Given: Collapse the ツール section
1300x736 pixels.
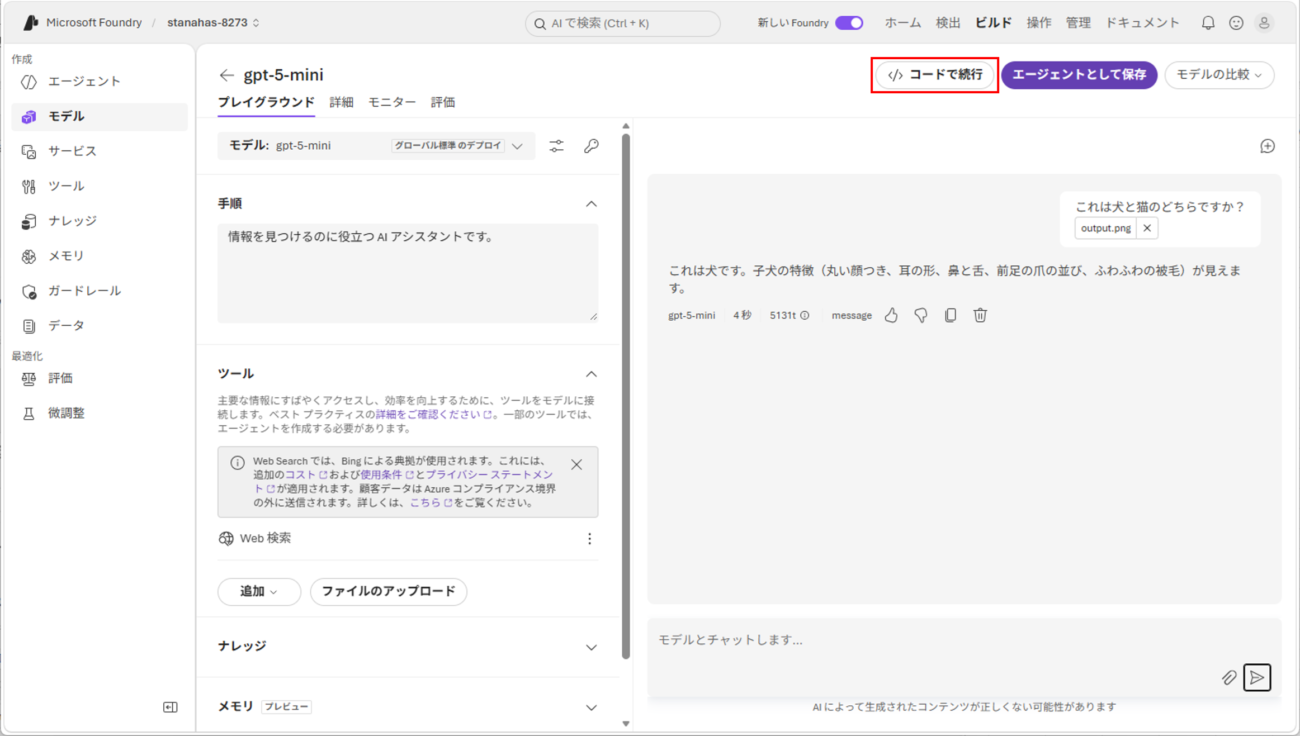Looking at the screenshot, I should pos(591,374).
